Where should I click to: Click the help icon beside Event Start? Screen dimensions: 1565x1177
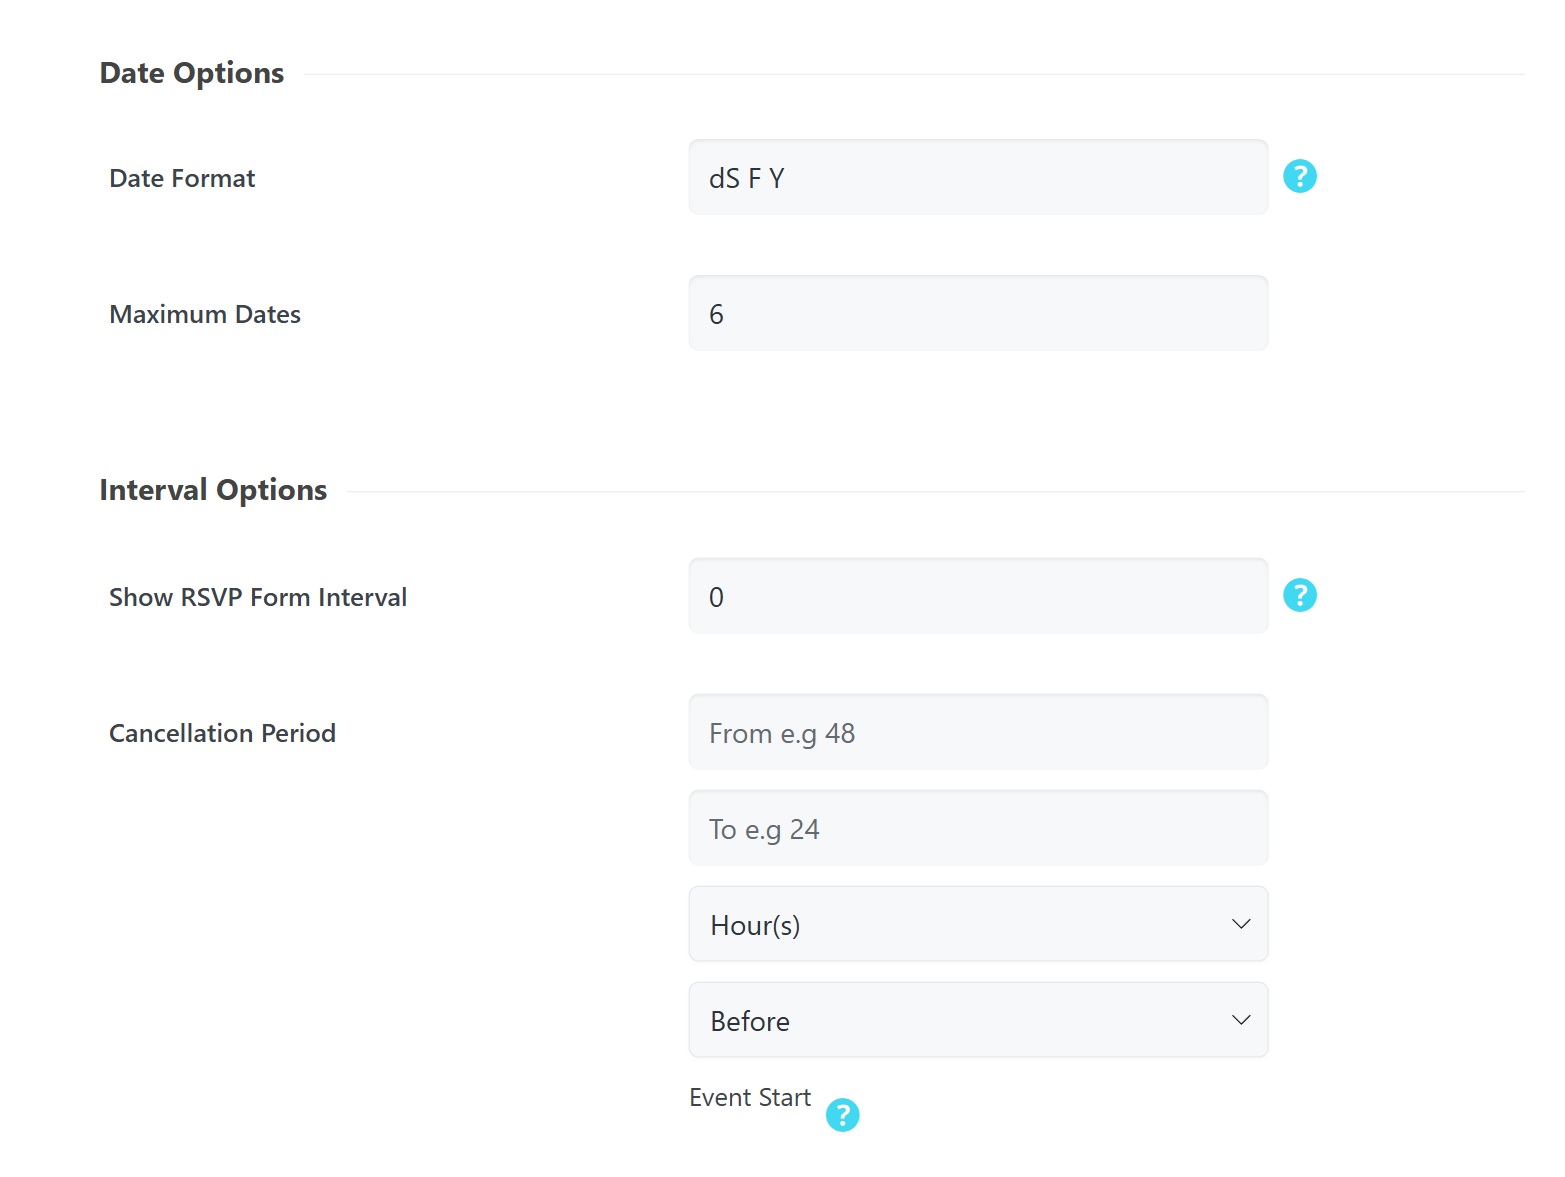842,1115
